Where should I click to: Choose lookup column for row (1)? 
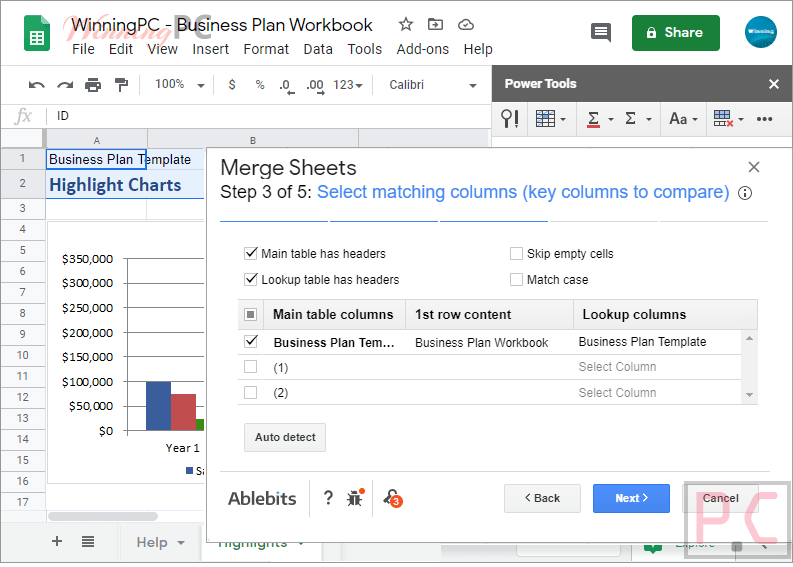[x=617, y=367]
